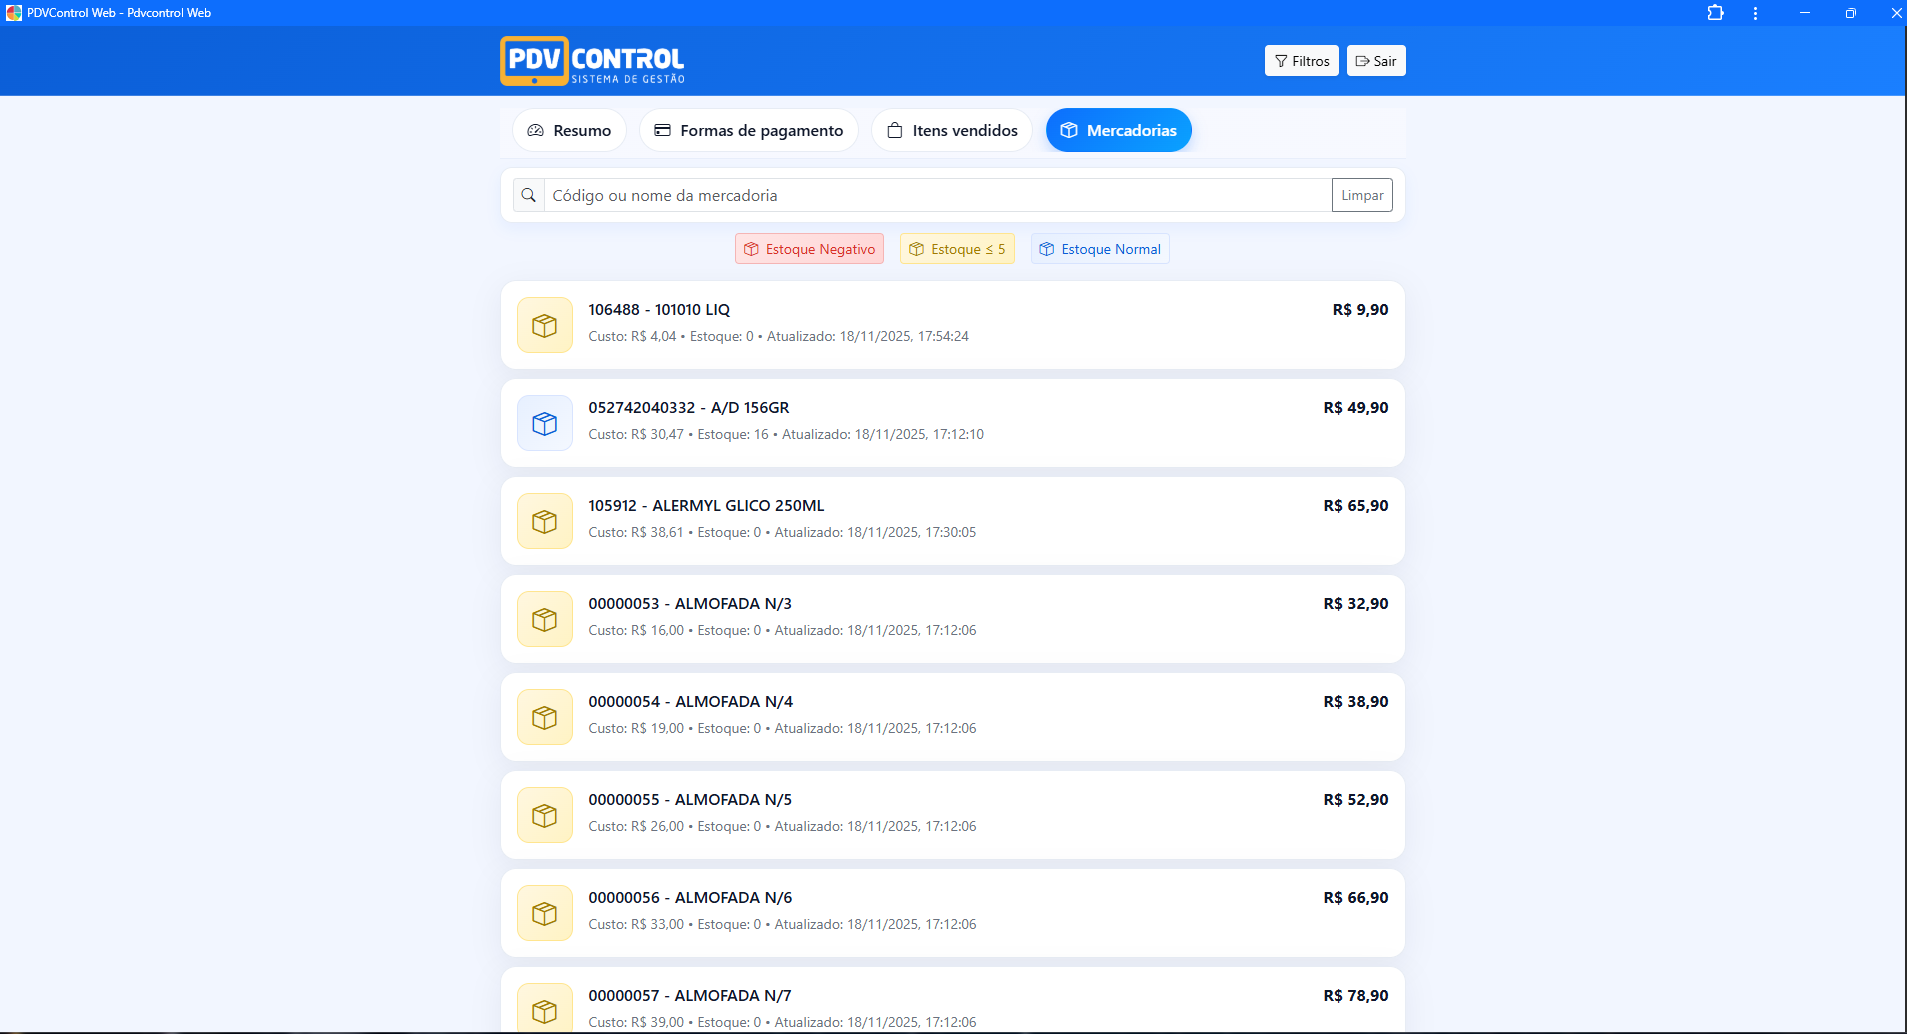The image size is (1907, 1034).
Task: Click the PDV Control logo
Action: click(x=592, y=61)
